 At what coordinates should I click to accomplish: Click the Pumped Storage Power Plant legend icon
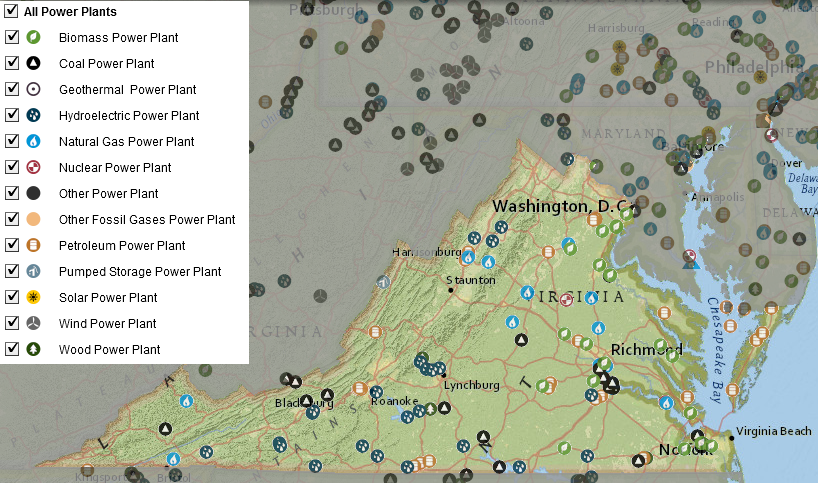click(33, 271)
